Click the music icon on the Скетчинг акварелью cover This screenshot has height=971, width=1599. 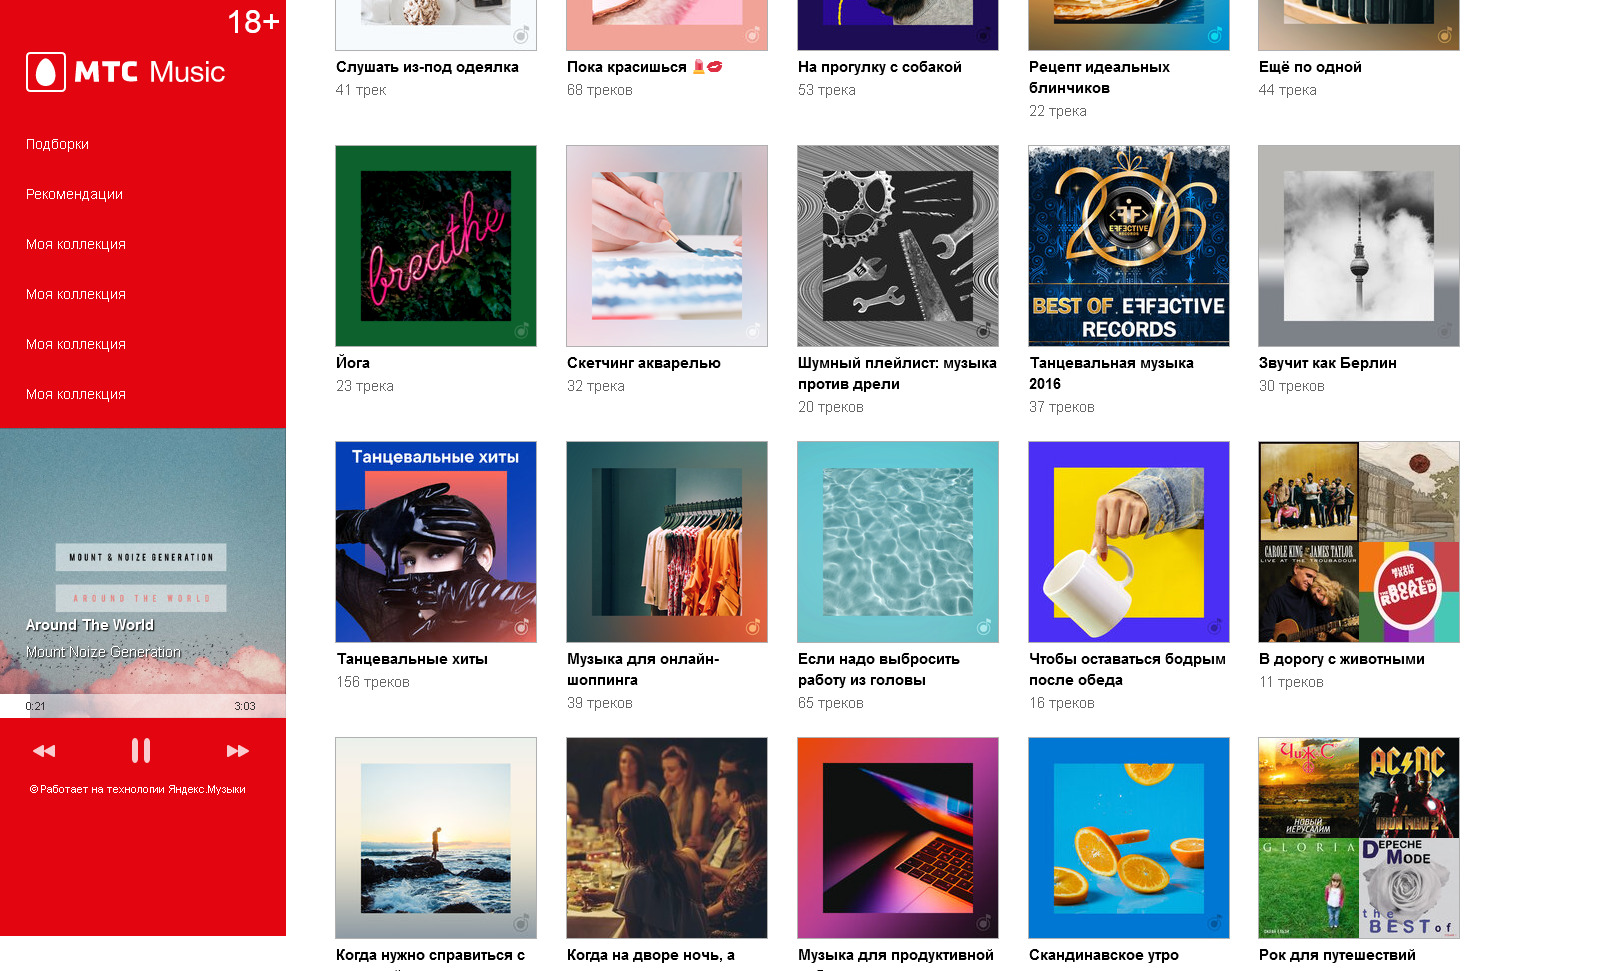752,331
